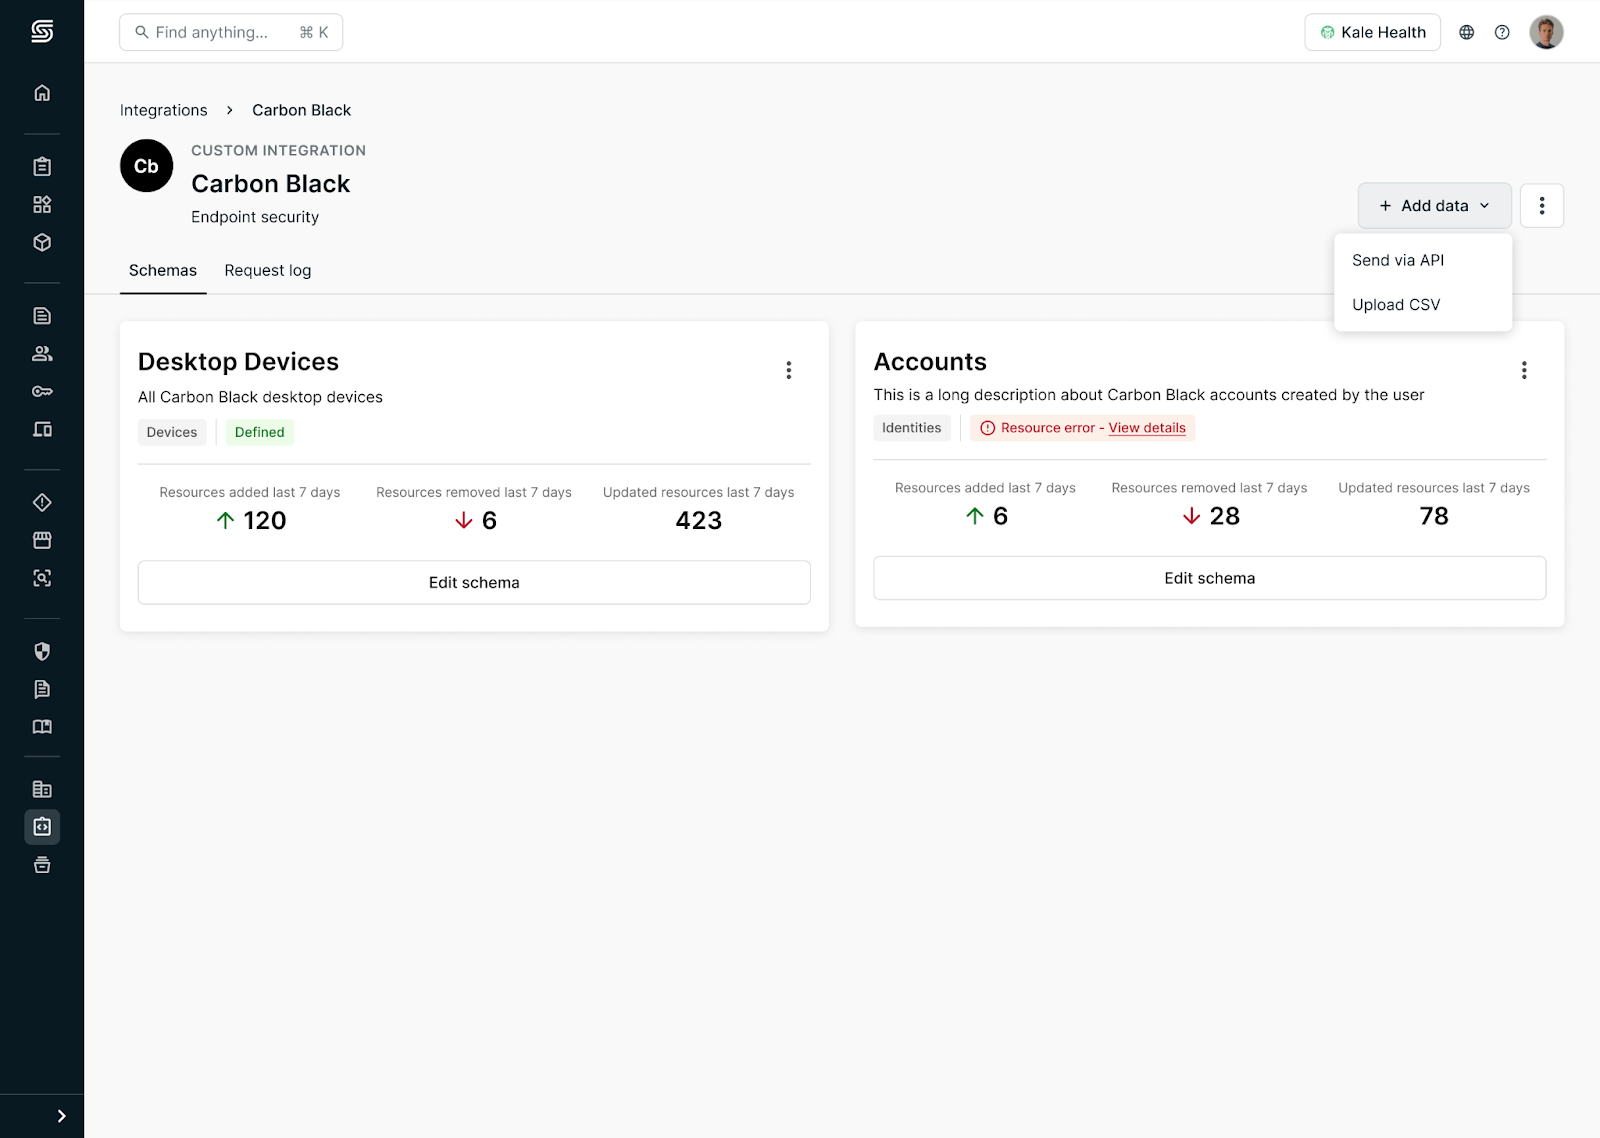Image resolution: width=1600 pixels, height=1138 pixels.
Task: Open the text note icon below shield
Action: [42, 690]
